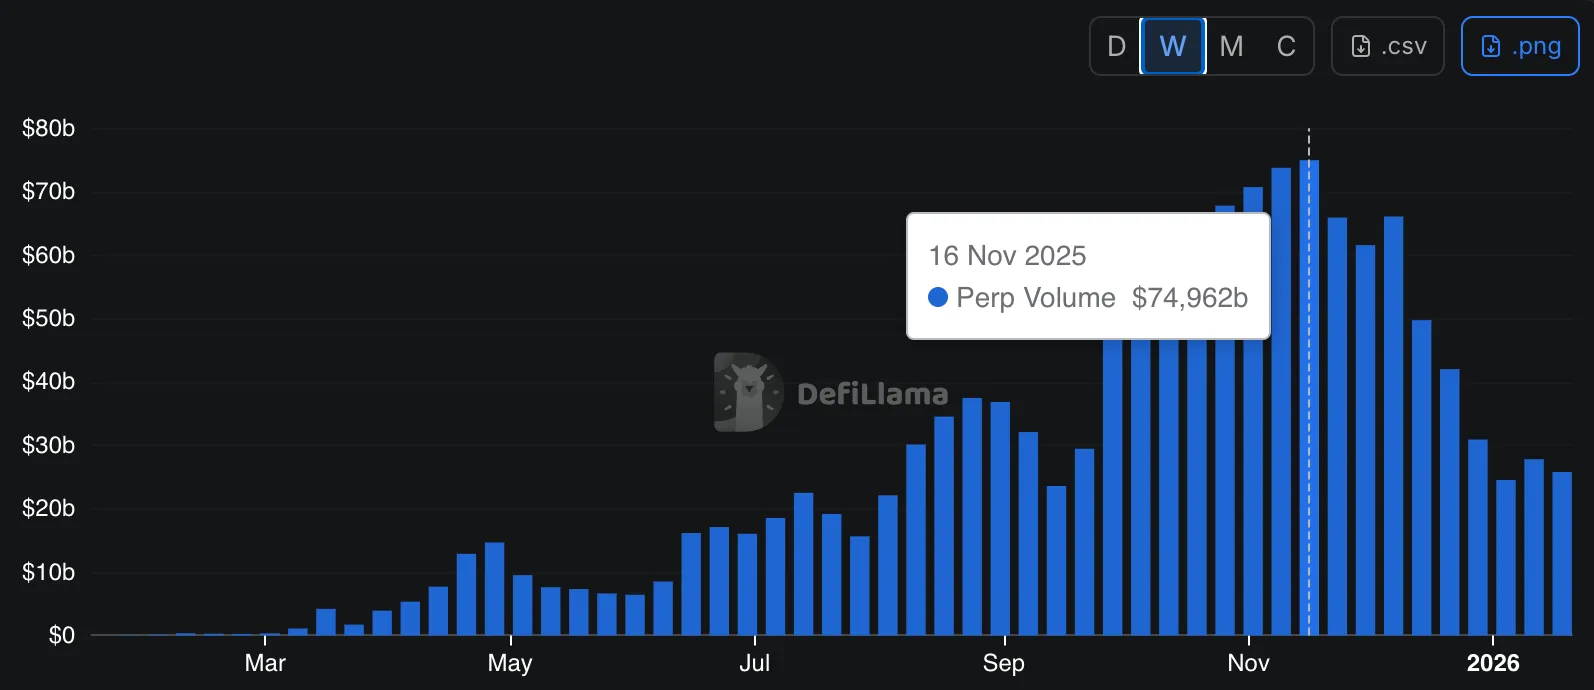This screenshot has height=690, width=1594.
Task: Click the blue Perp Volume legend dot
Action: pyautogui.click(x=938, y=297)
